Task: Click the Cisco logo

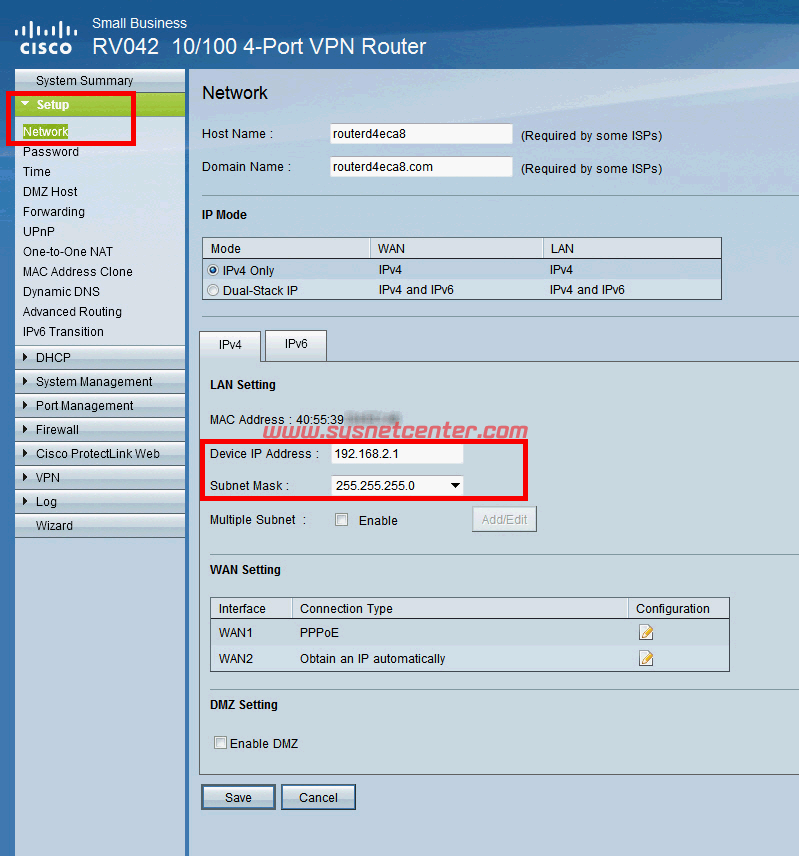Action: coord(46,38)
